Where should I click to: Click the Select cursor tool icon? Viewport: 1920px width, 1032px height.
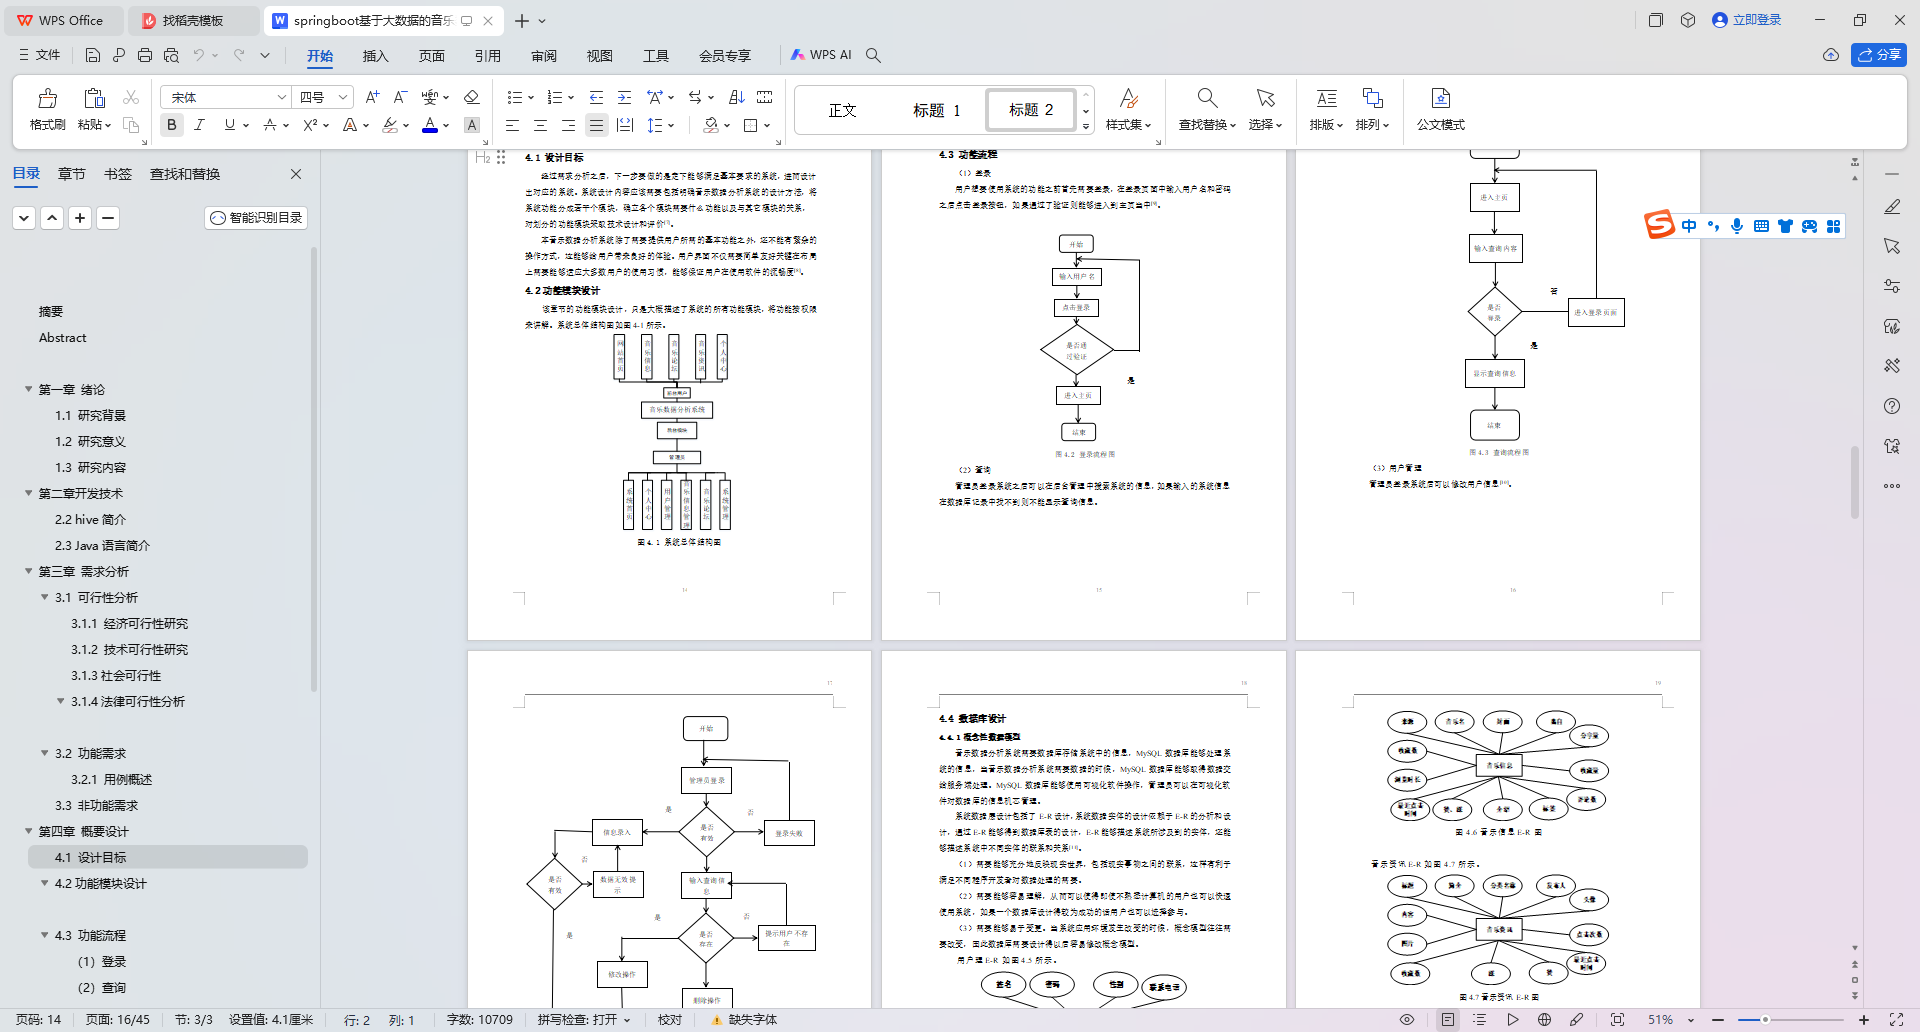(x=1265, y=98)
